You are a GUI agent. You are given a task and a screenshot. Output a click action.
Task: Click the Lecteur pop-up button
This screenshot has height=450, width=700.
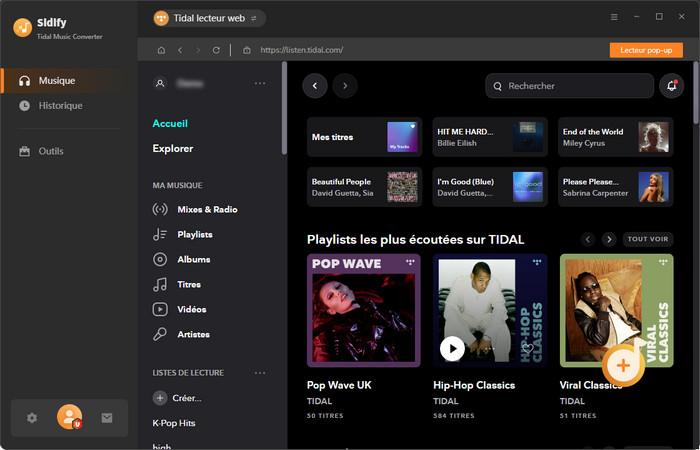click(645, 50)
